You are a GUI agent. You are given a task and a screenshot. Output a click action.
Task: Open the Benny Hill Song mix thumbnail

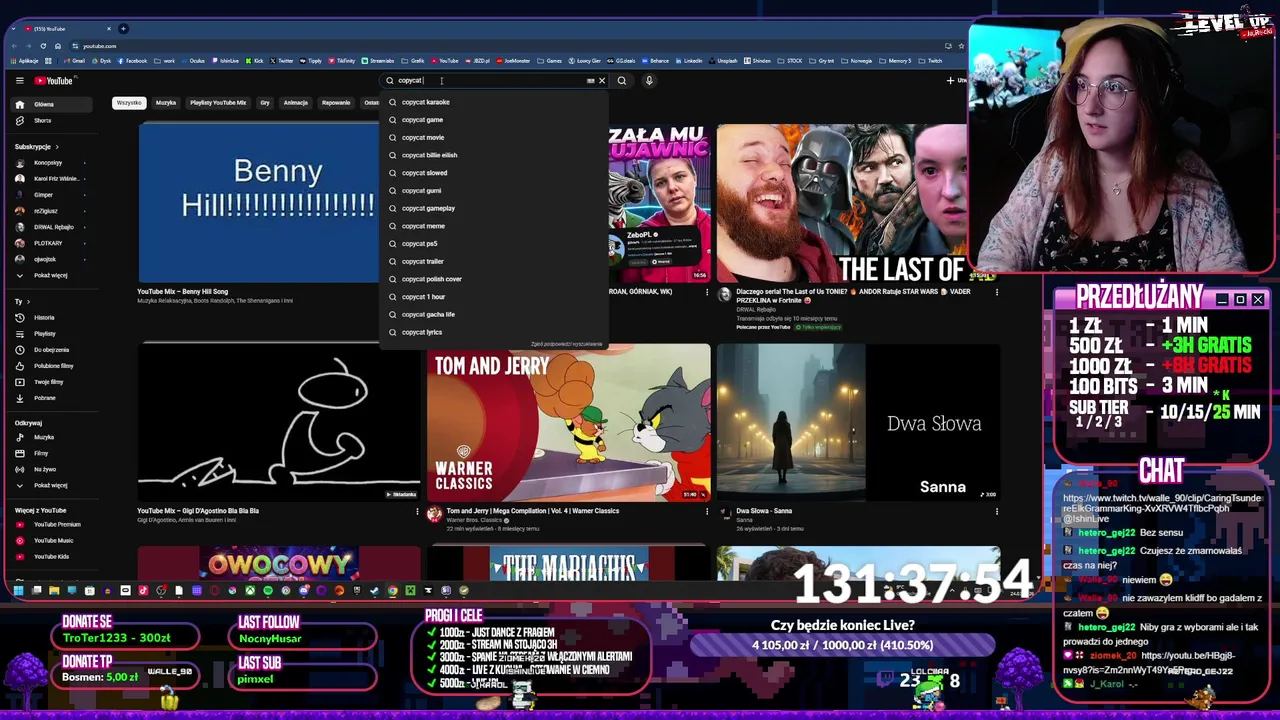coord(258,203)
